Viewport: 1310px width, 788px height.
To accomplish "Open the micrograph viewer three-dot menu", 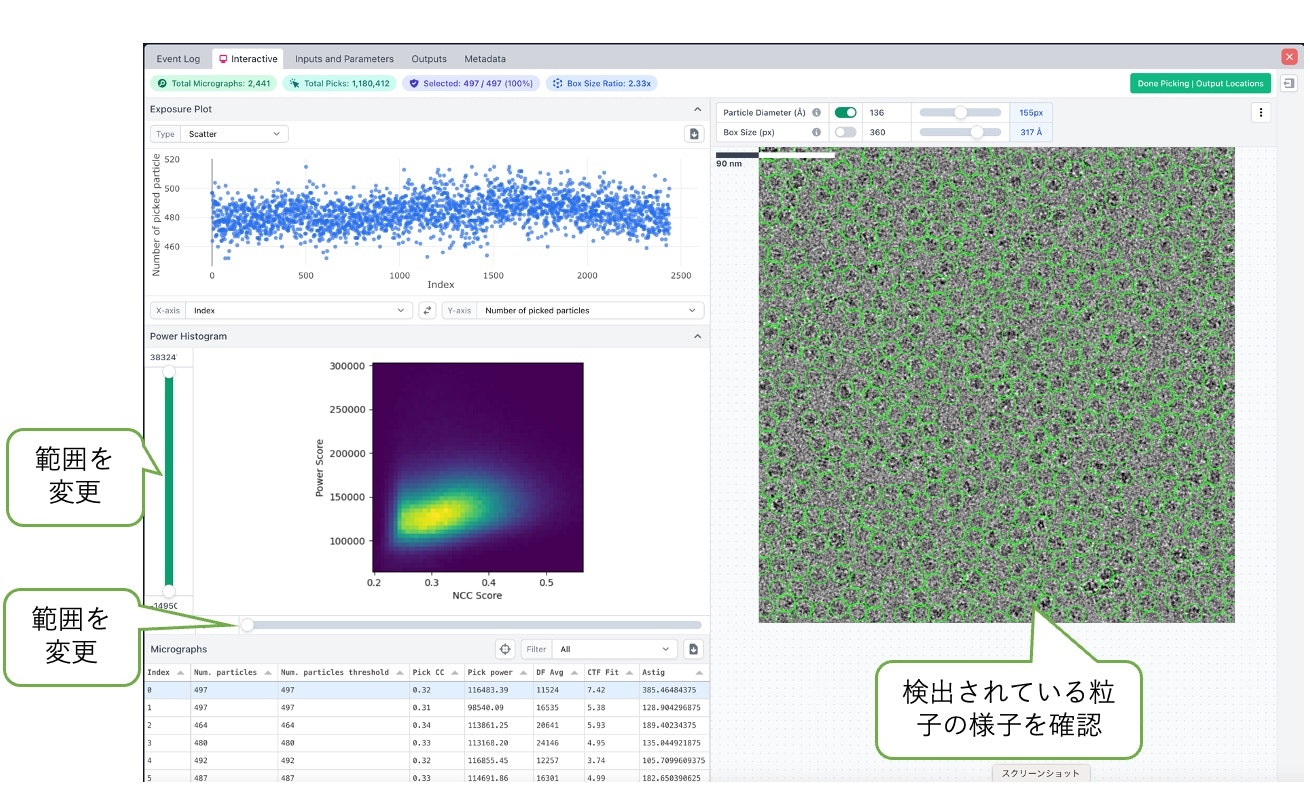I will pyautogui.click(x=1261, y=113).
